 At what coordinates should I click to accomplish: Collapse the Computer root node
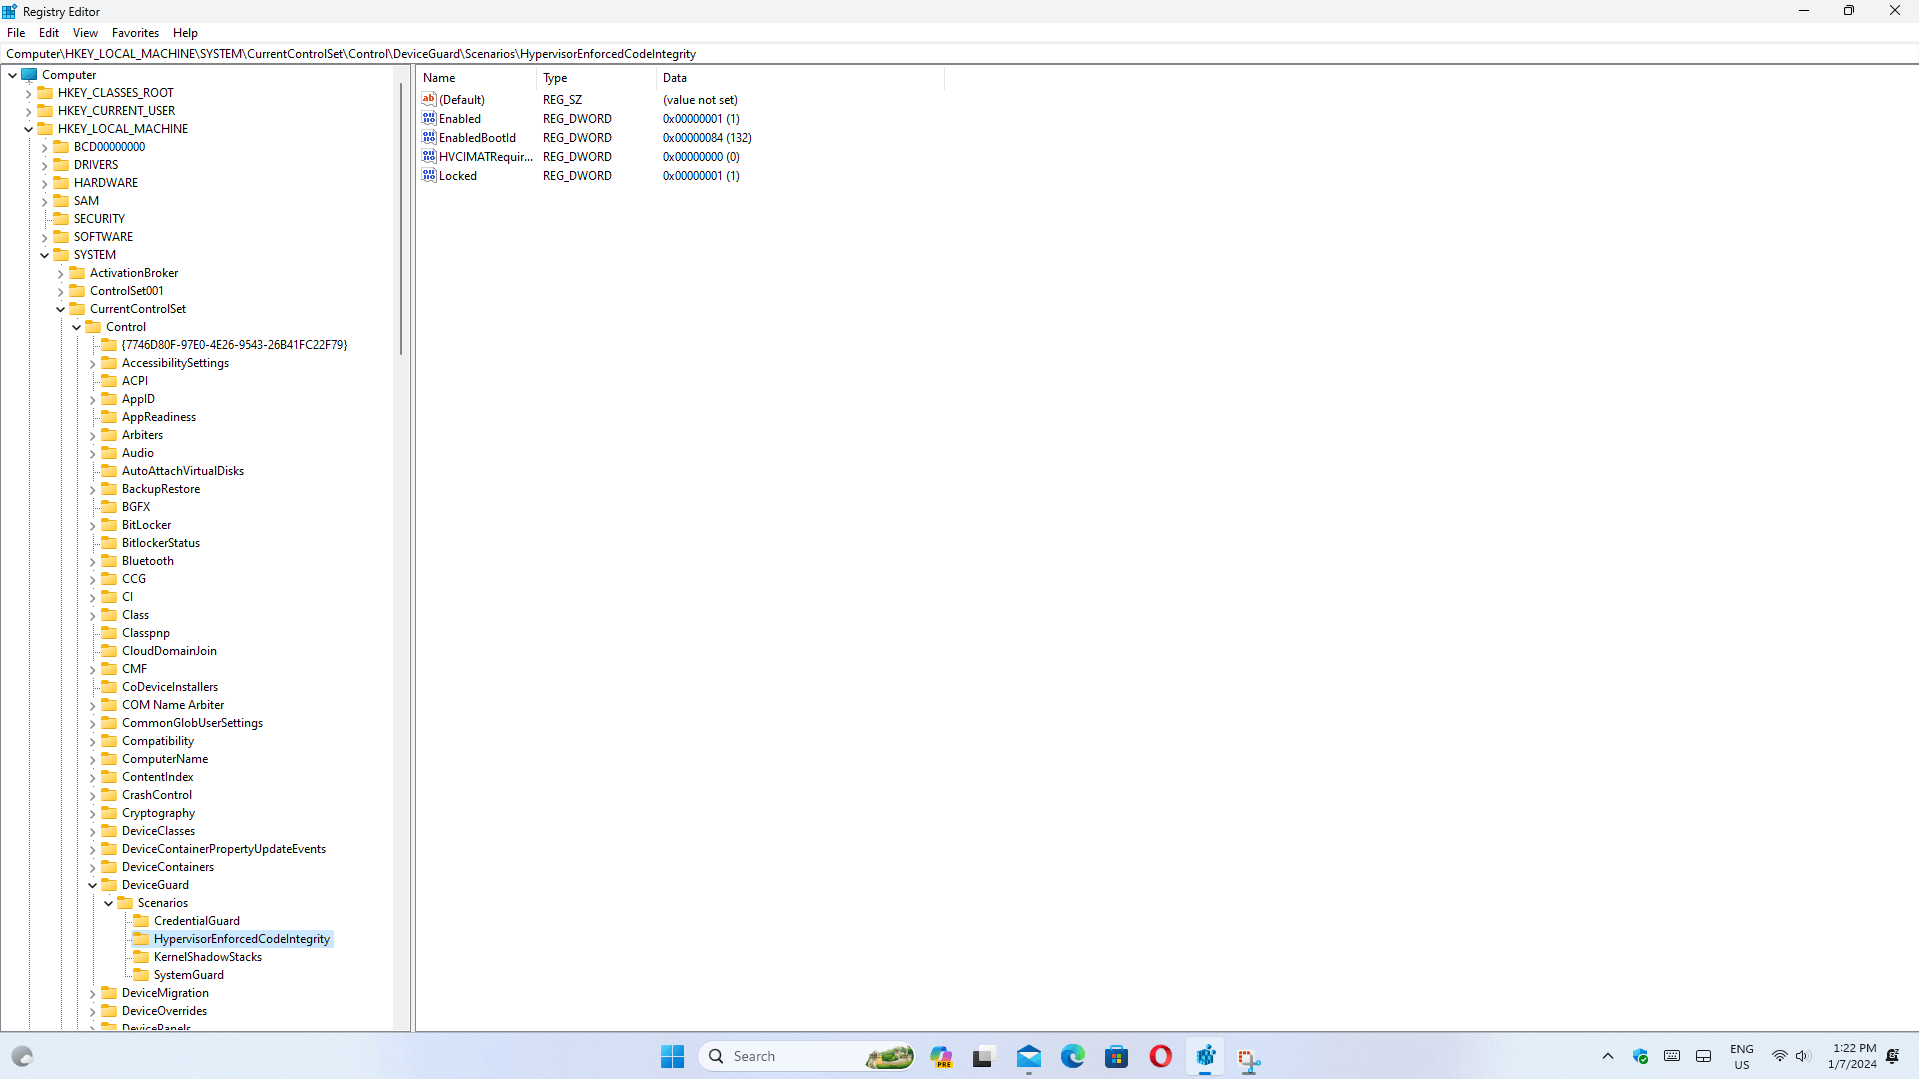(13, 75)
